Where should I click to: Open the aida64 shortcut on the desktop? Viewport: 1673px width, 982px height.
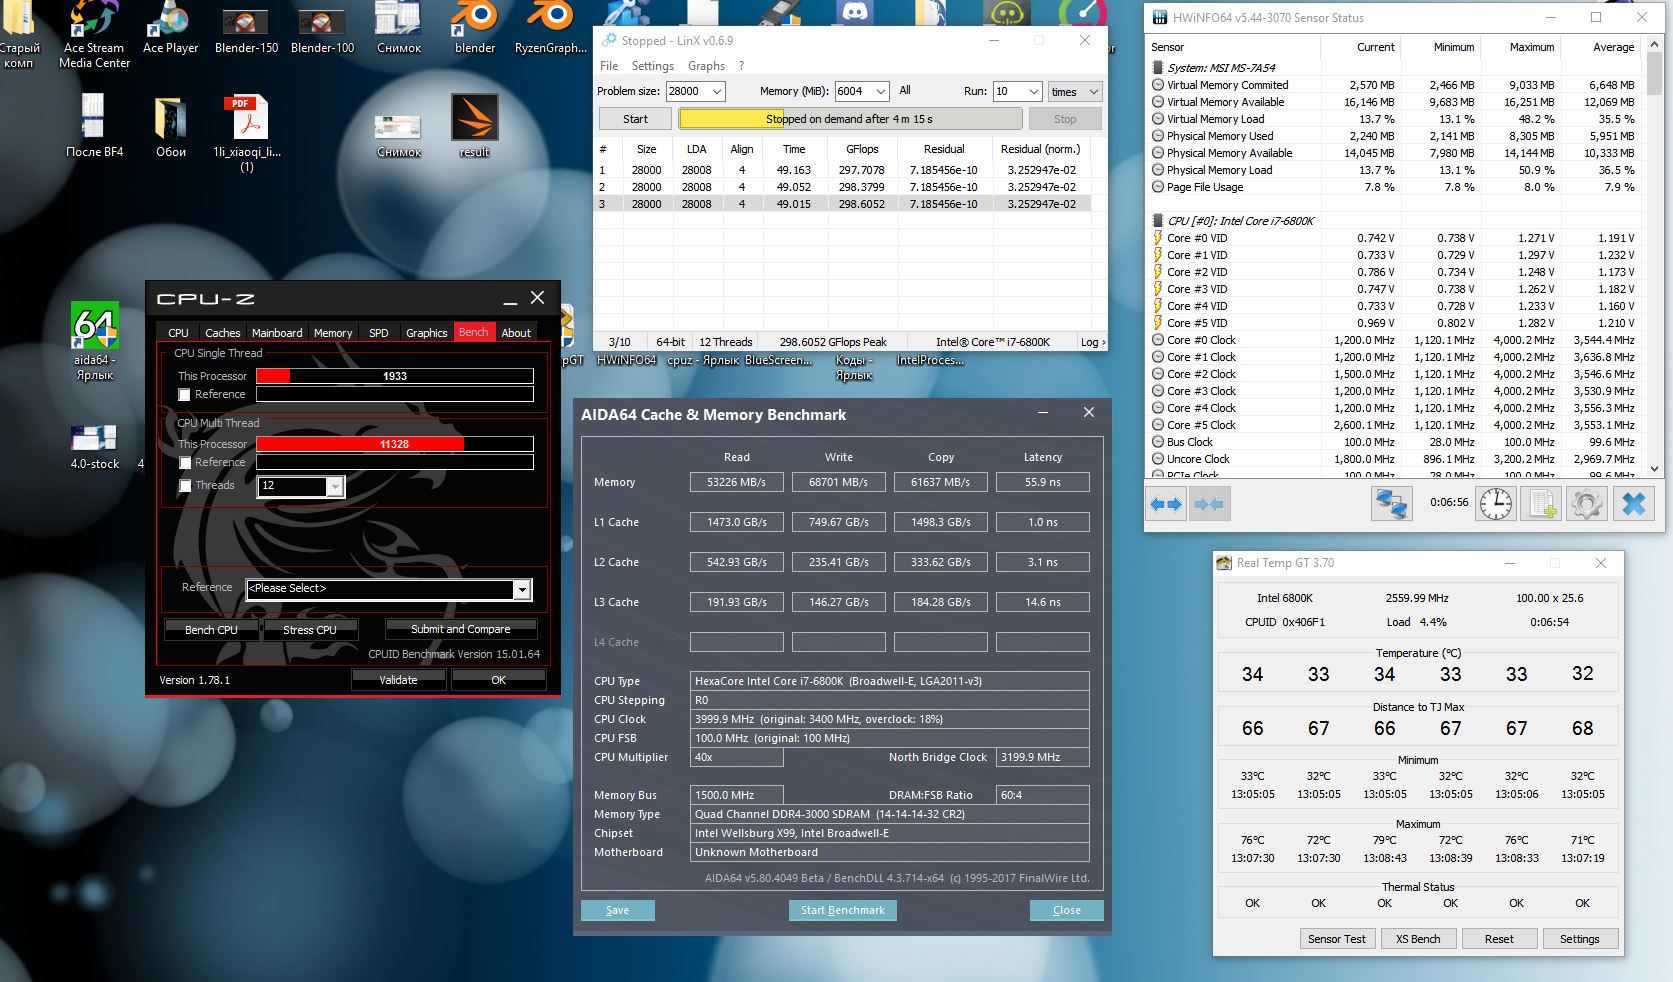click(95, 326)
